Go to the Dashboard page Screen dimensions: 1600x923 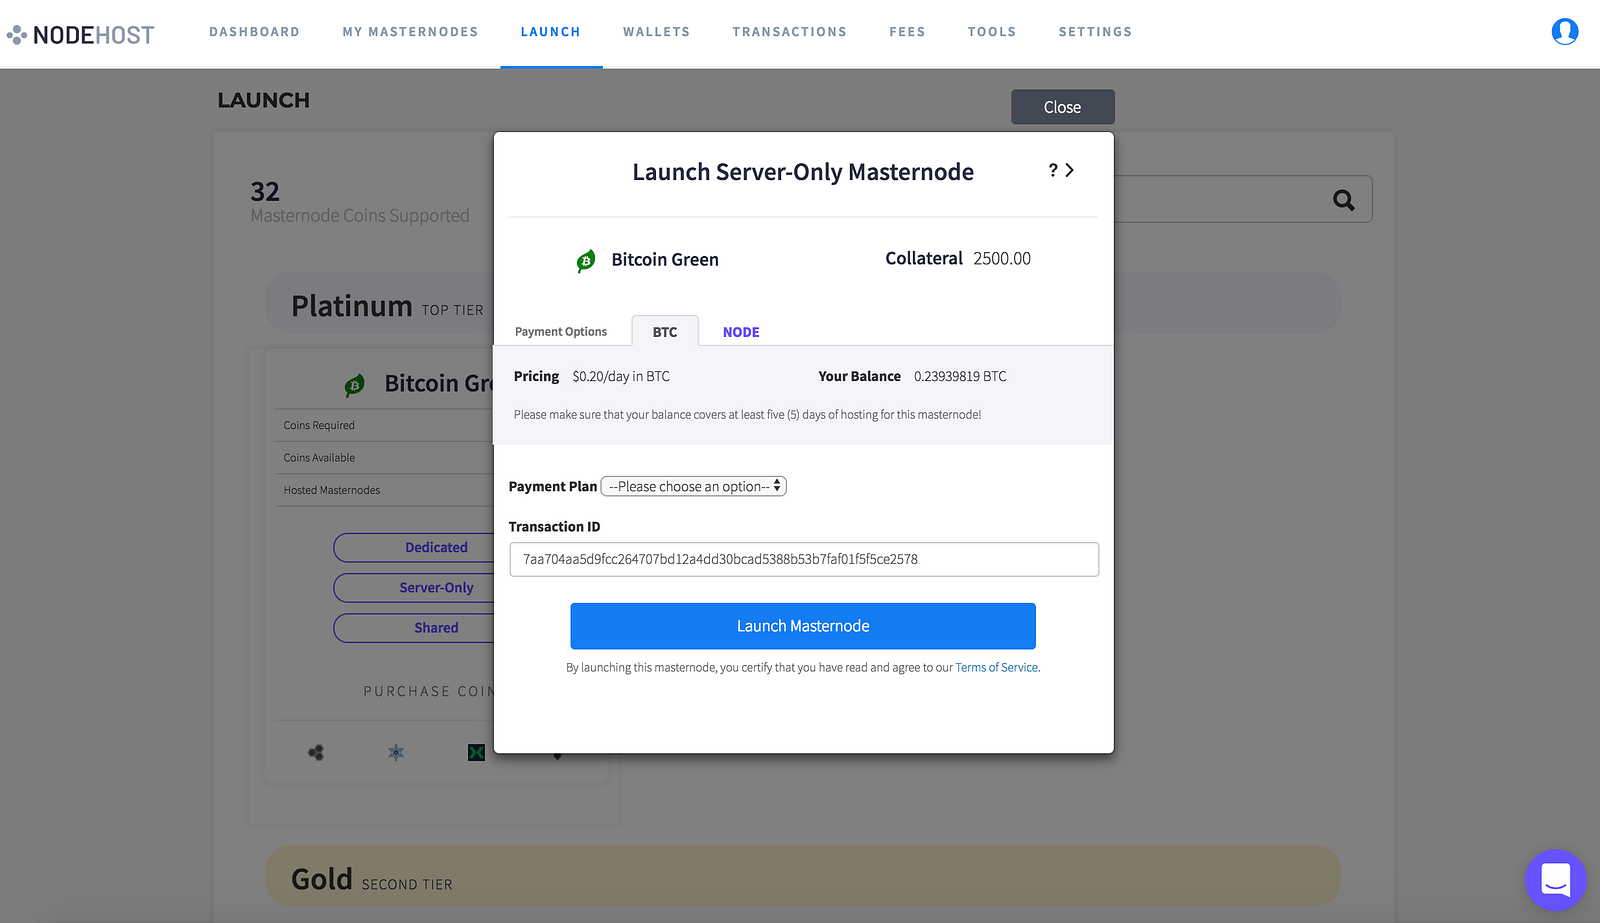(255, 32)
